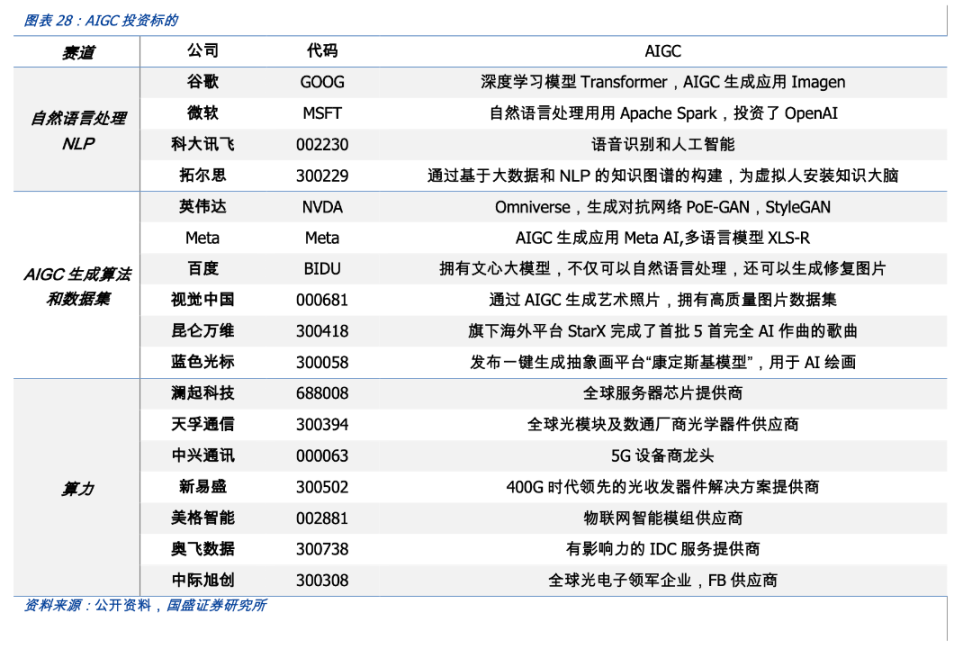
Task: Select stock code '300308'
Action: point(322,581)
